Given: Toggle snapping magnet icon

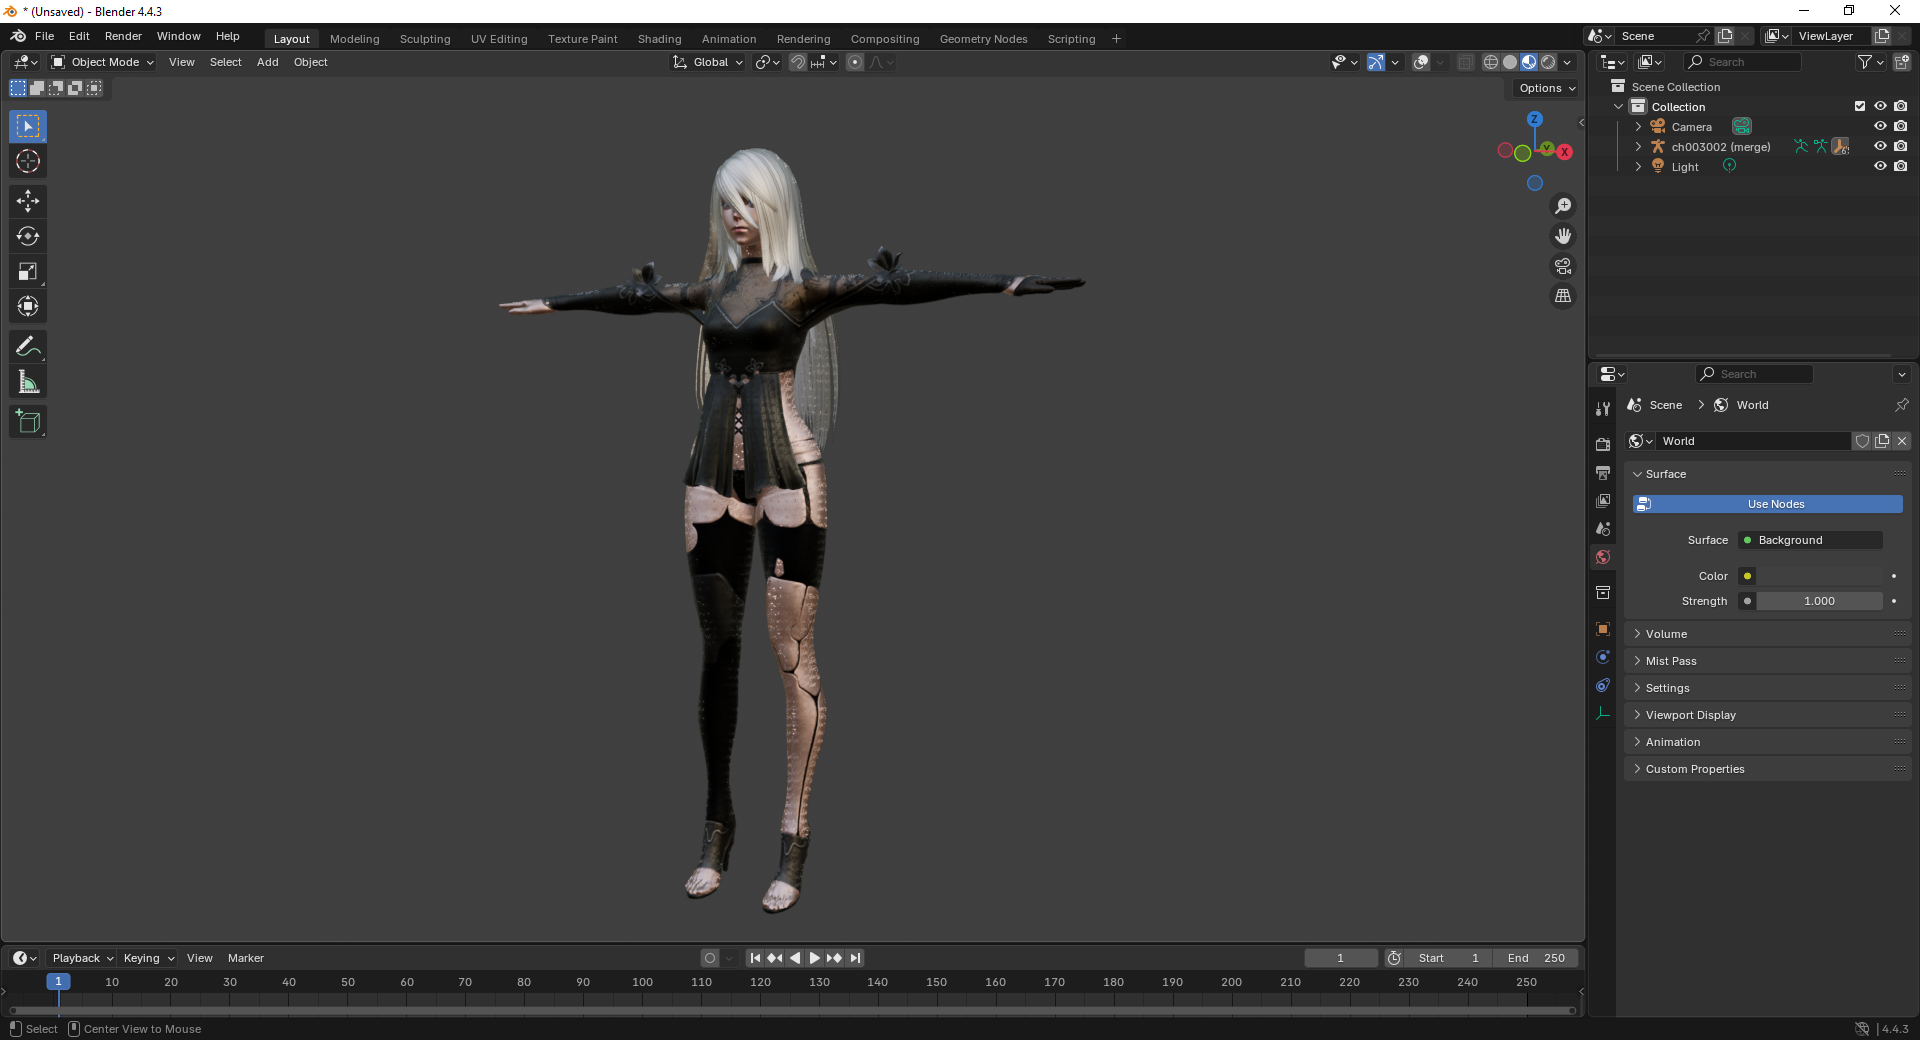Looking at the screenshot, I should pos(798,62).
